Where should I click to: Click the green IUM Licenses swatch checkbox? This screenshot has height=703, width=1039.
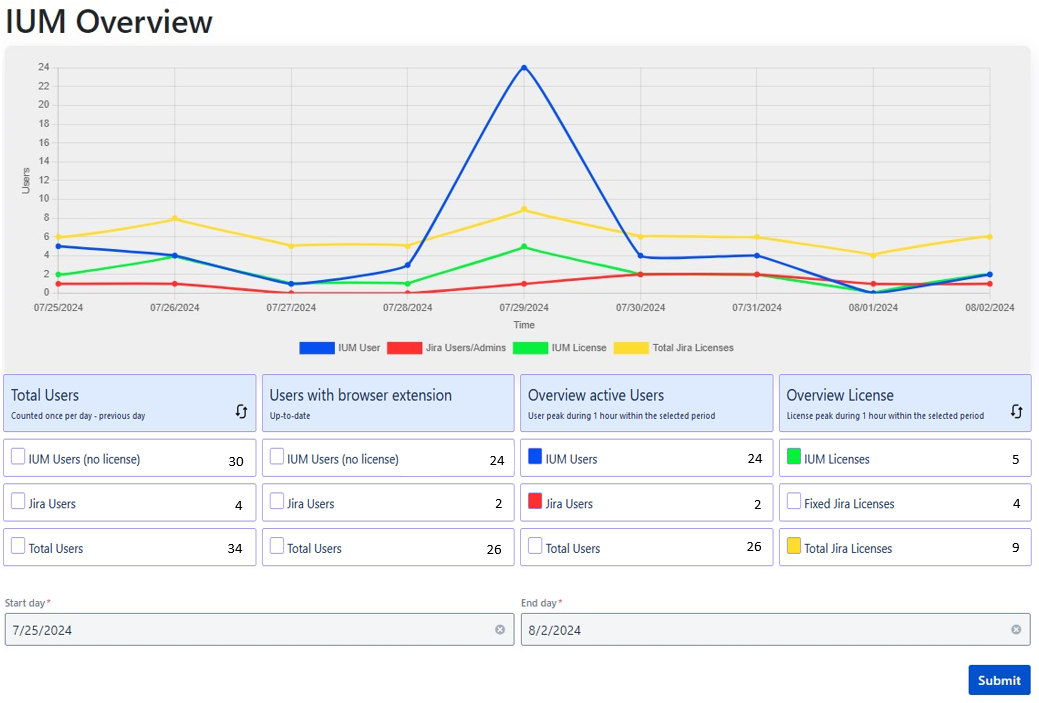pyautogui.click(x=794, y=457)
